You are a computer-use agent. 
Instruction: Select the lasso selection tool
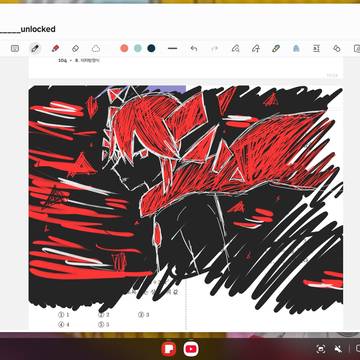(96, 49)
